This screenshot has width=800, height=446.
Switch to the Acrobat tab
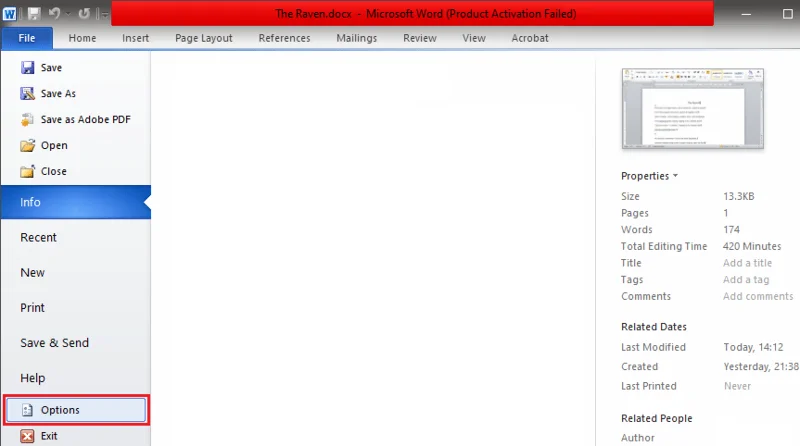click(x=530, y=38)
